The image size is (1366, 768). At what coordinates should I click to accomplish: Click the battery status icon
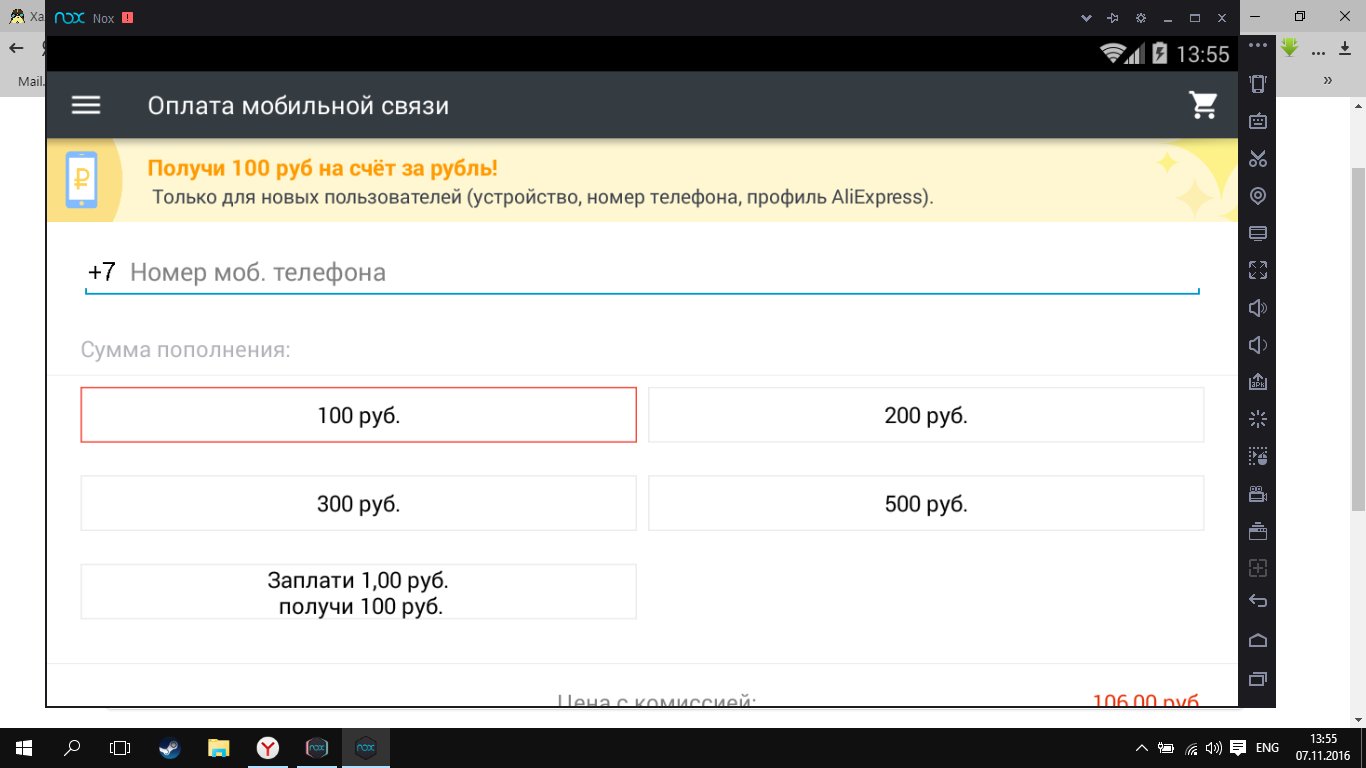1159,53
